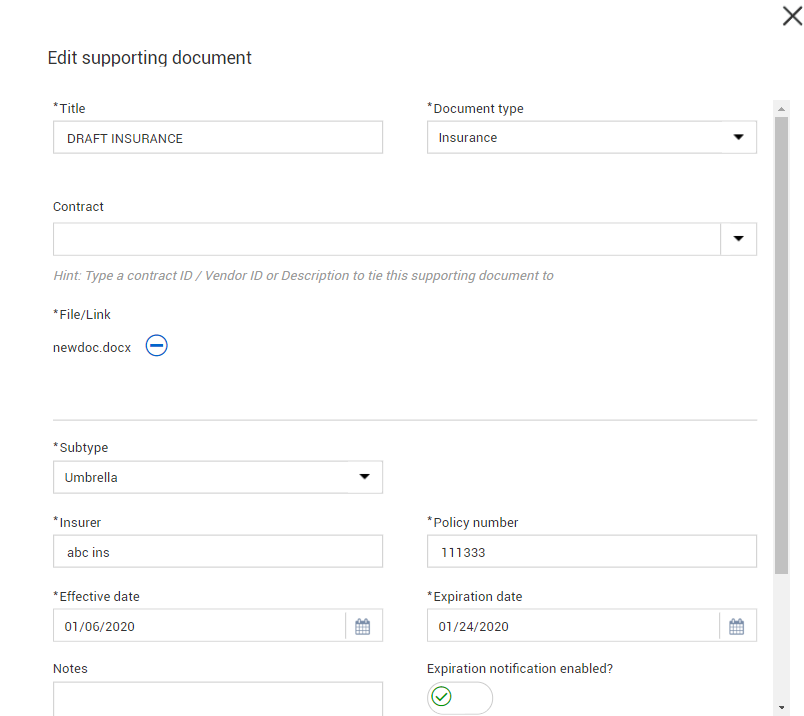The image size is (804, 716).
Task: Click scrollbar down arrow
Action: click(782, 706)
